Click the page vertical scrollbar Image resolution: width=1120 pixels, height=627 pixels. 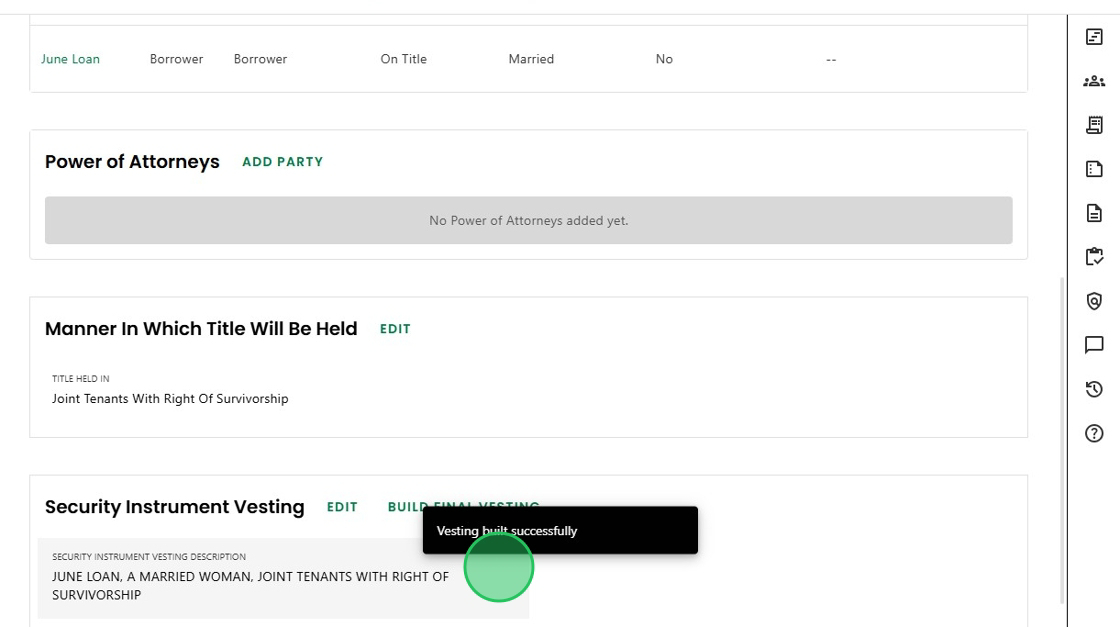[x=1061, y=441]
